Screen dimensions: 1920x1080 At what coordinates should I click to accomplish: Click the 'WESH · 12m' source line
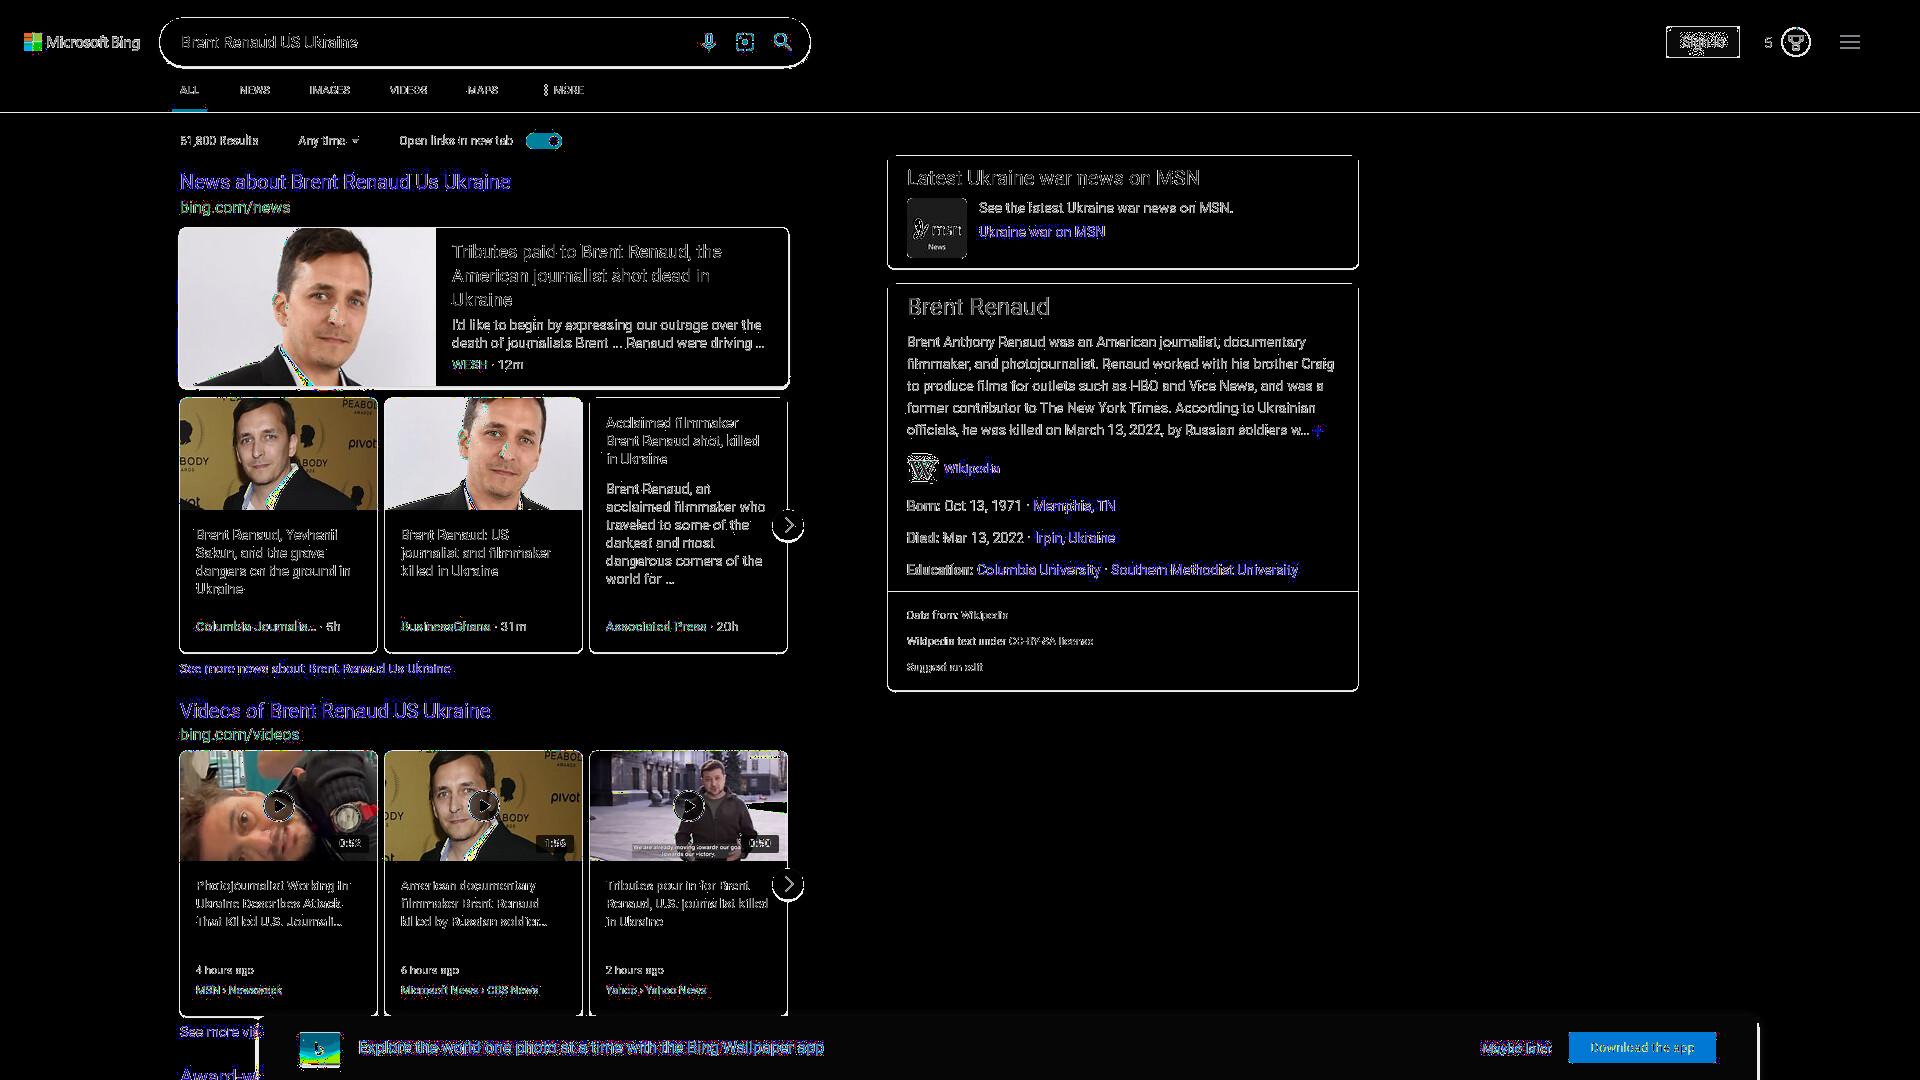coord(487,365)
